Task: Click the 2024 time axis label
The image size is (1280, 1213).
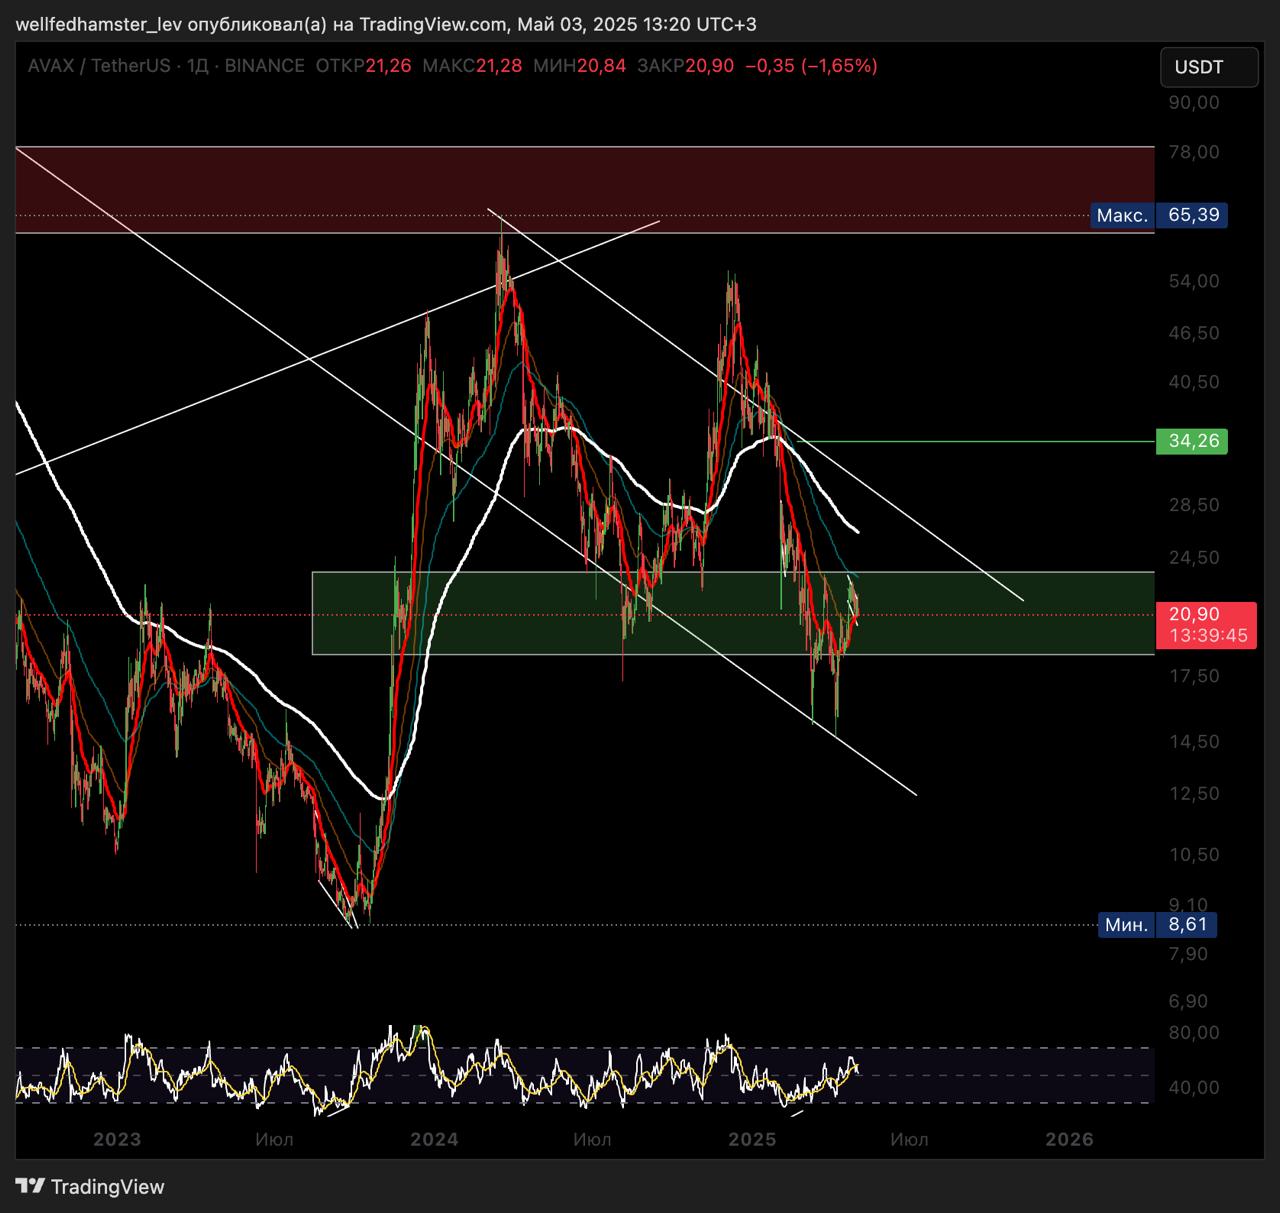Action: click(x=434, y=1139)
